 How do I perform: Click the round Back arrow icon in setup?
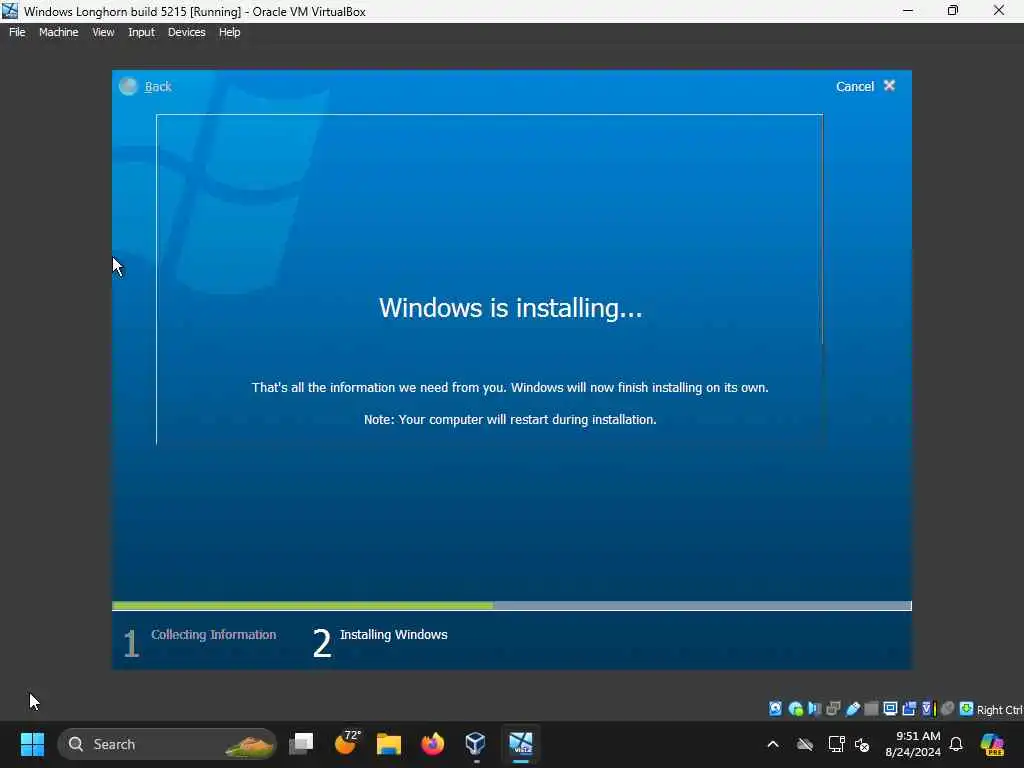128,86
